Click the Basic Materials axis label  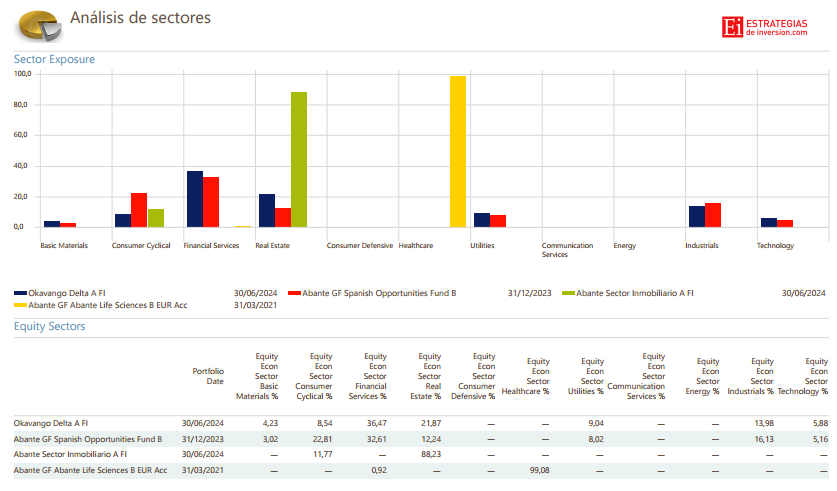click(x=64, y=246)
